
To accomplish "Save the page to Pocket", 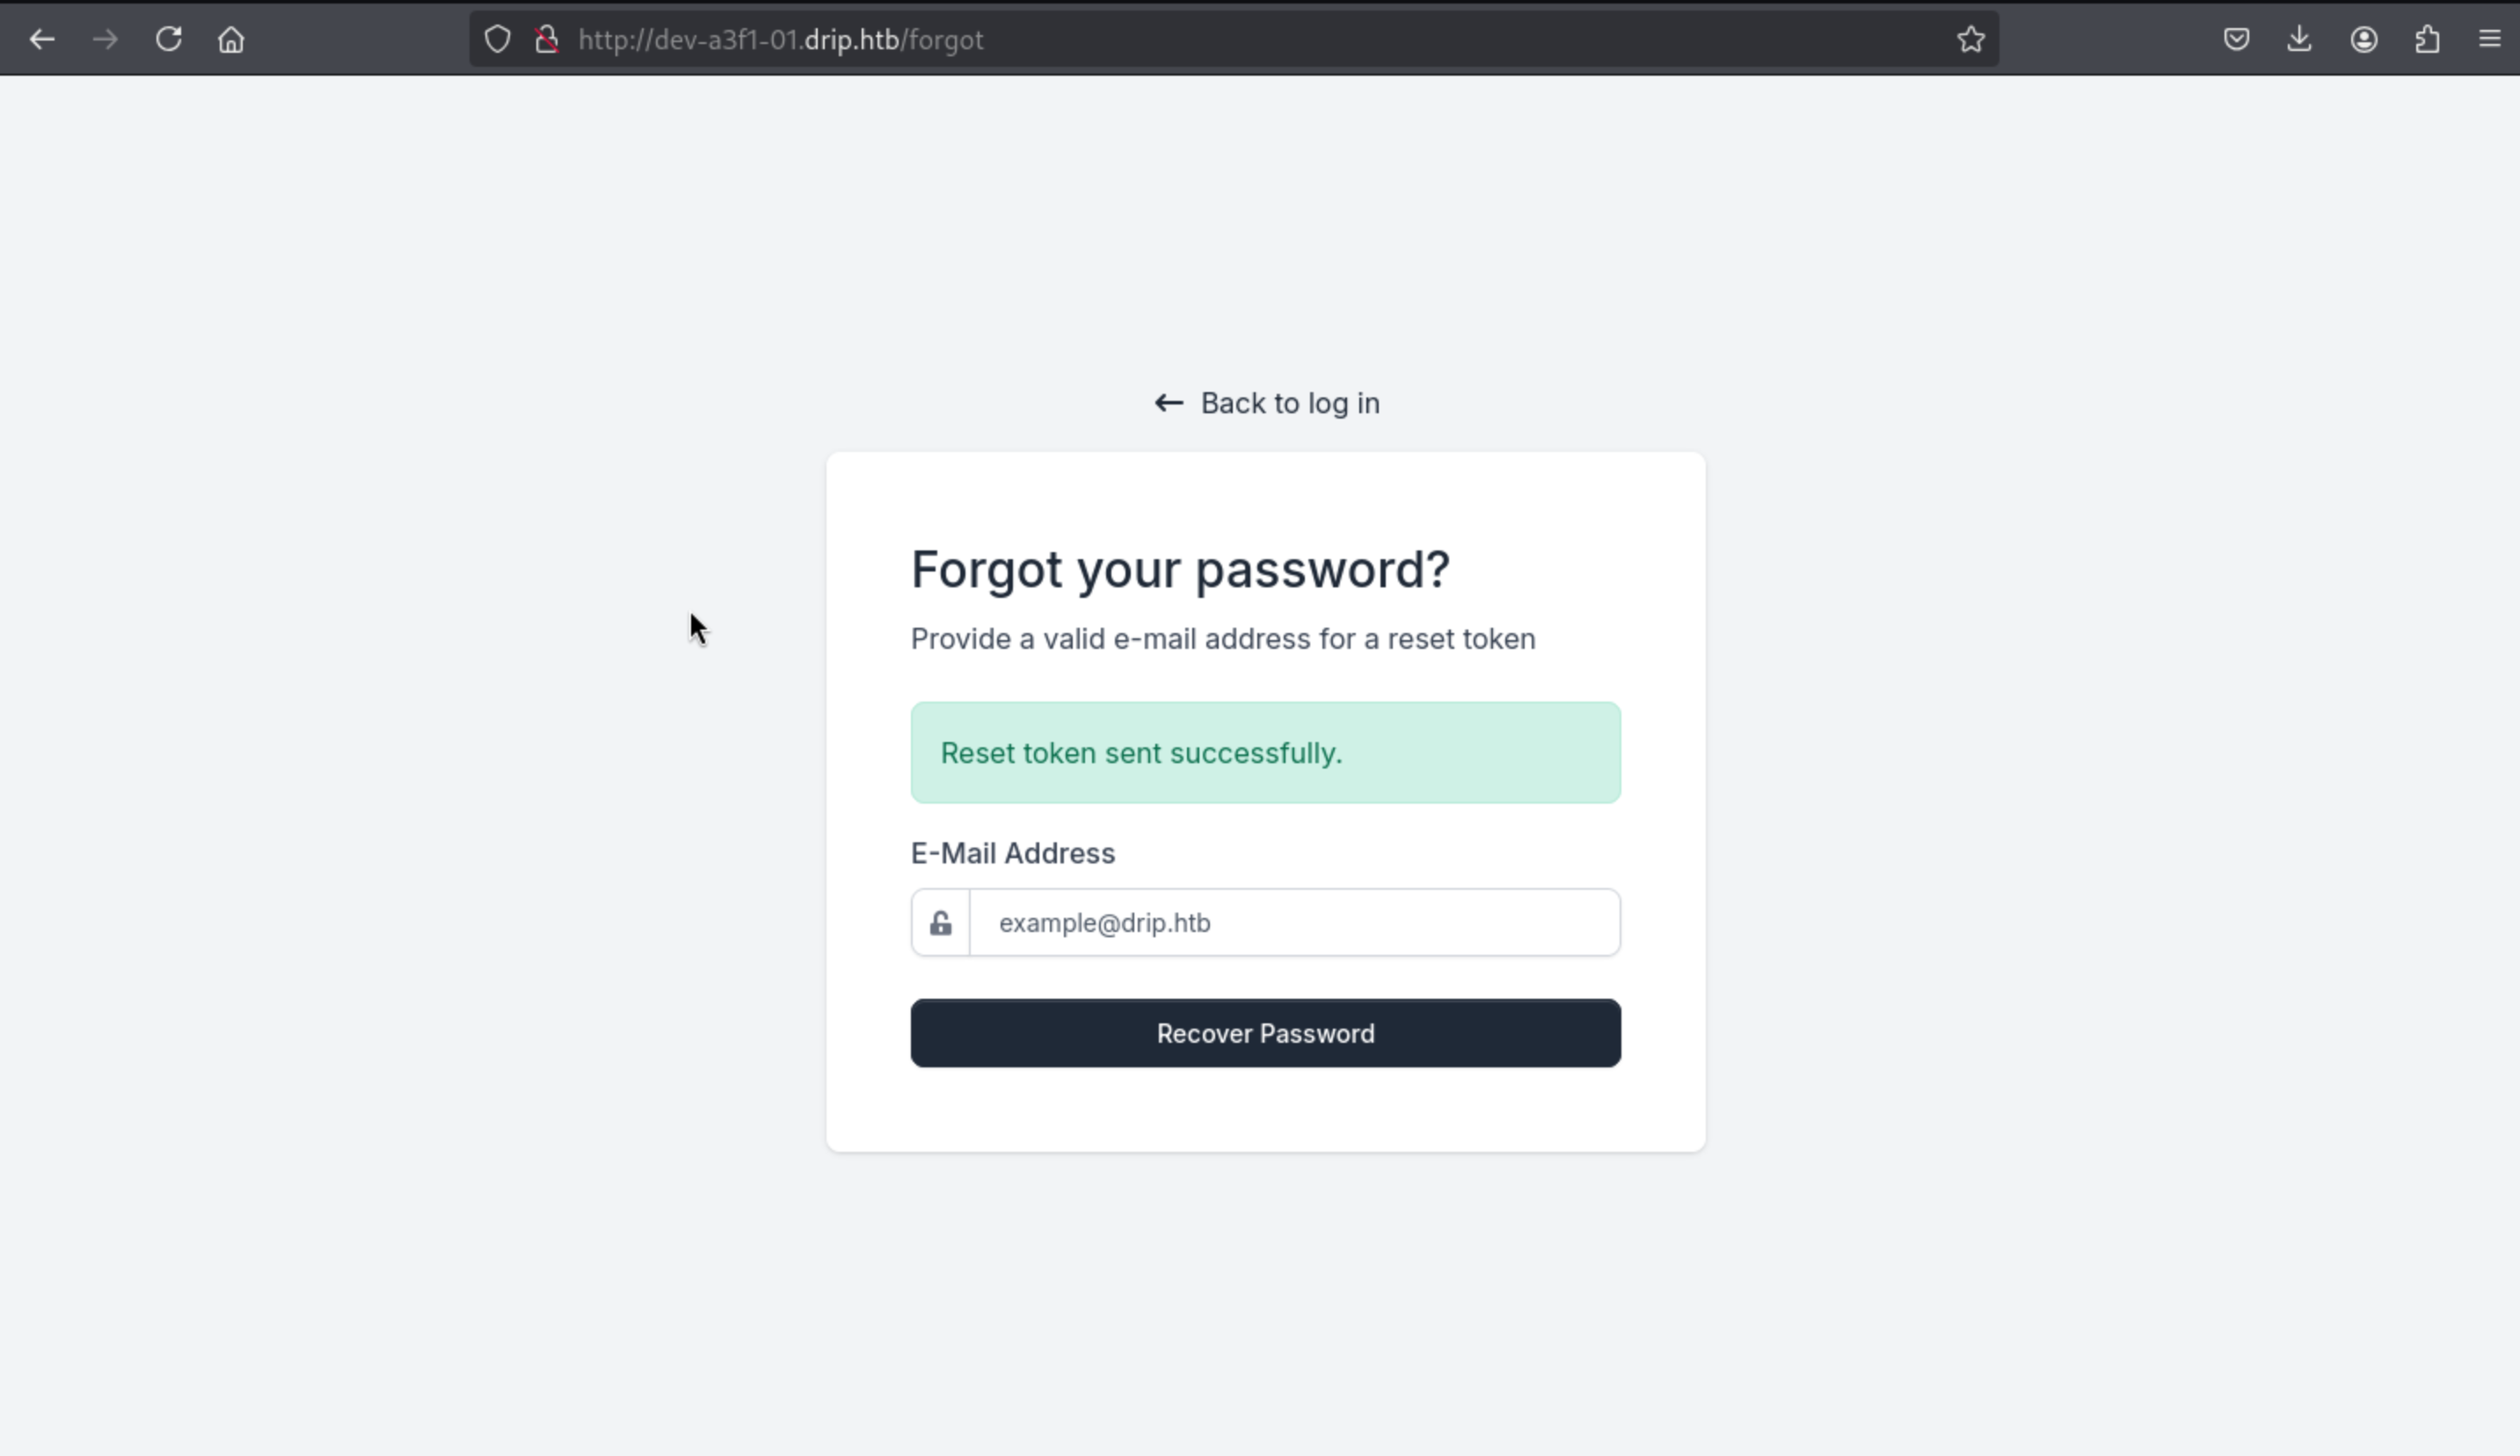I will coord(2236,40).
